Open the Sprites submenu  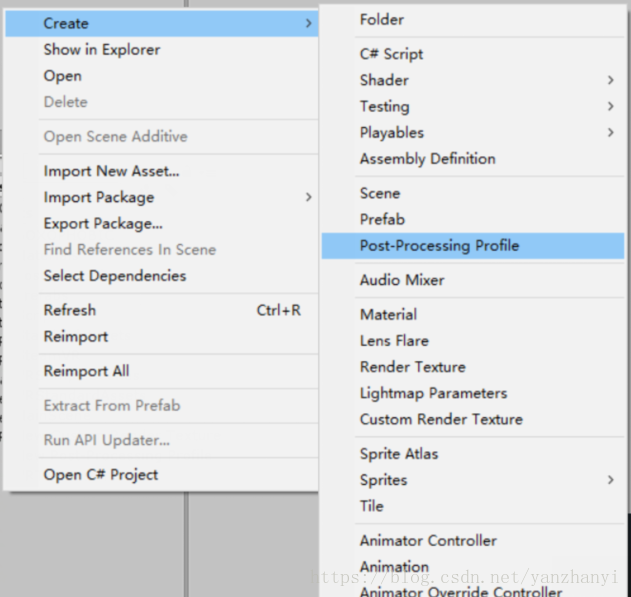coord(473,480)
